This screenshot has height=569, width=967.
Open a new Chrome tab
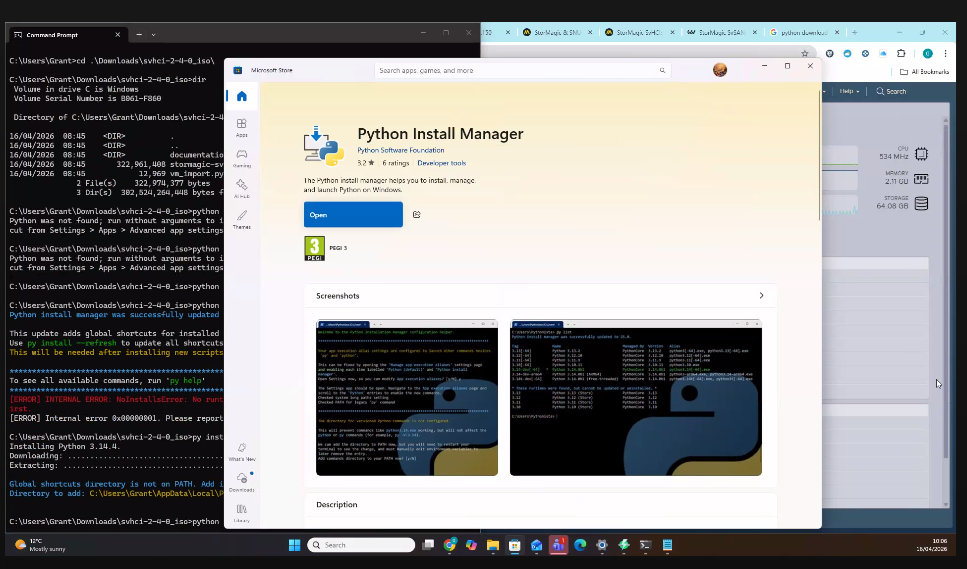tap(855, 32)
